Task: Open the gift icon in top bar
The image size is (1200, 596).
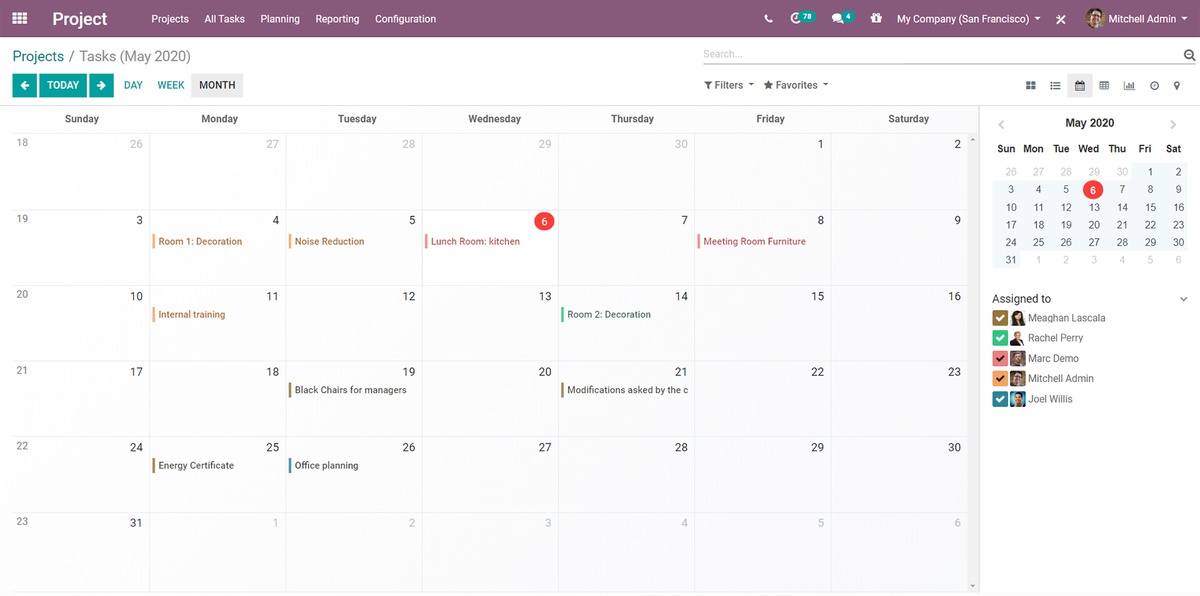Action: click(876, 19)
